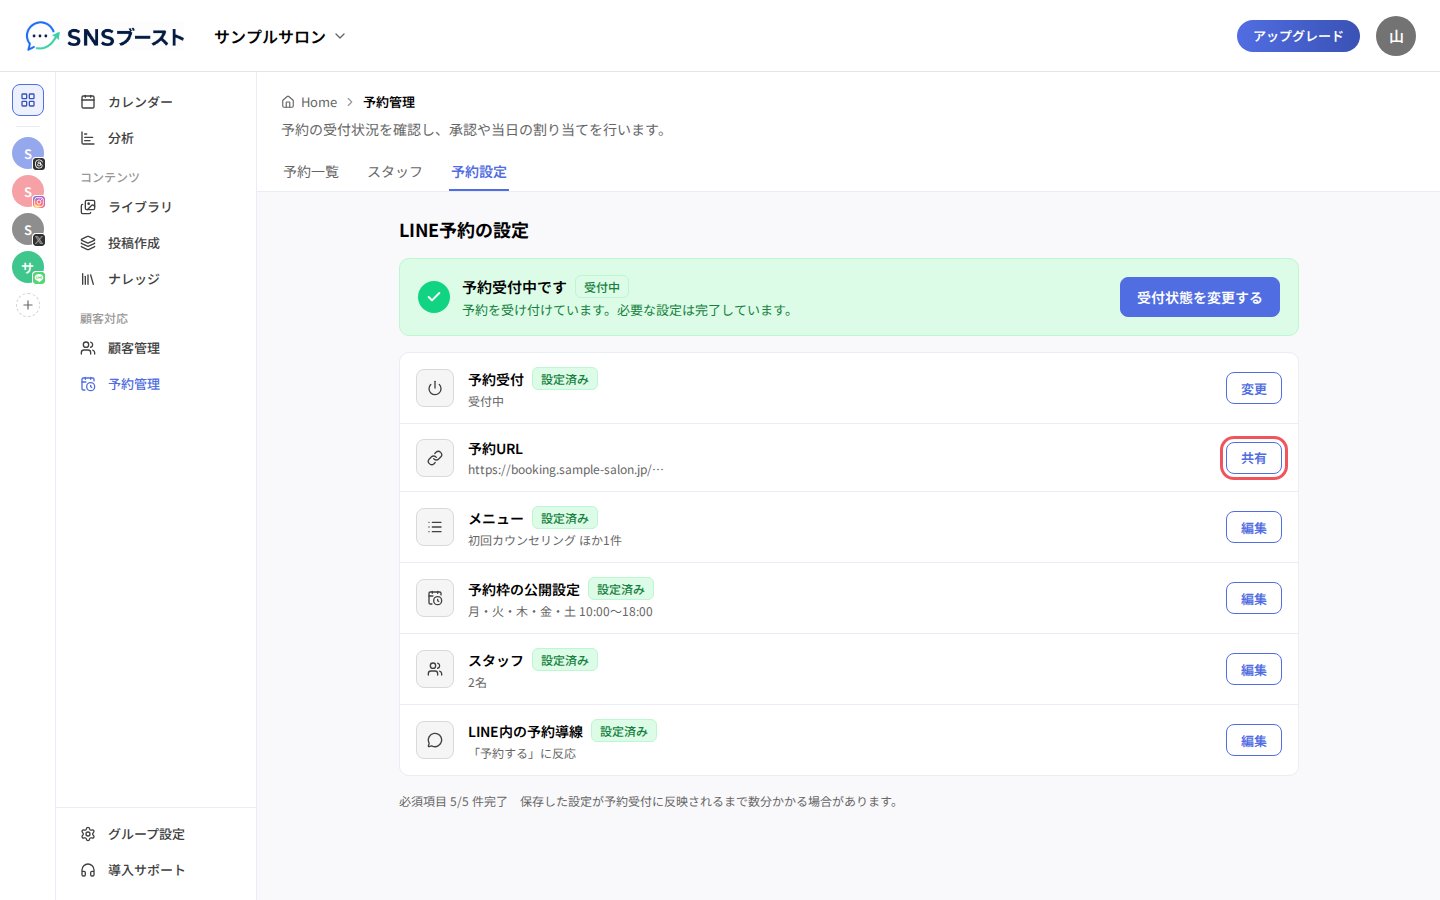Add a new account with the plus icon
1440x900 pixels.
point(28,305)
